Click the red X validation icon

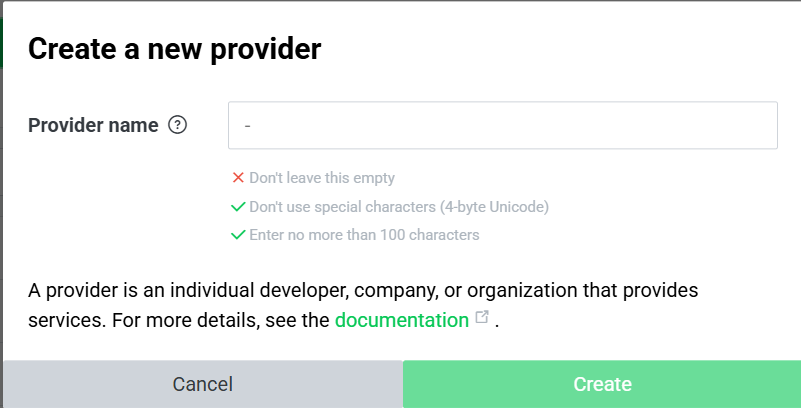click(x=238, y=178)
